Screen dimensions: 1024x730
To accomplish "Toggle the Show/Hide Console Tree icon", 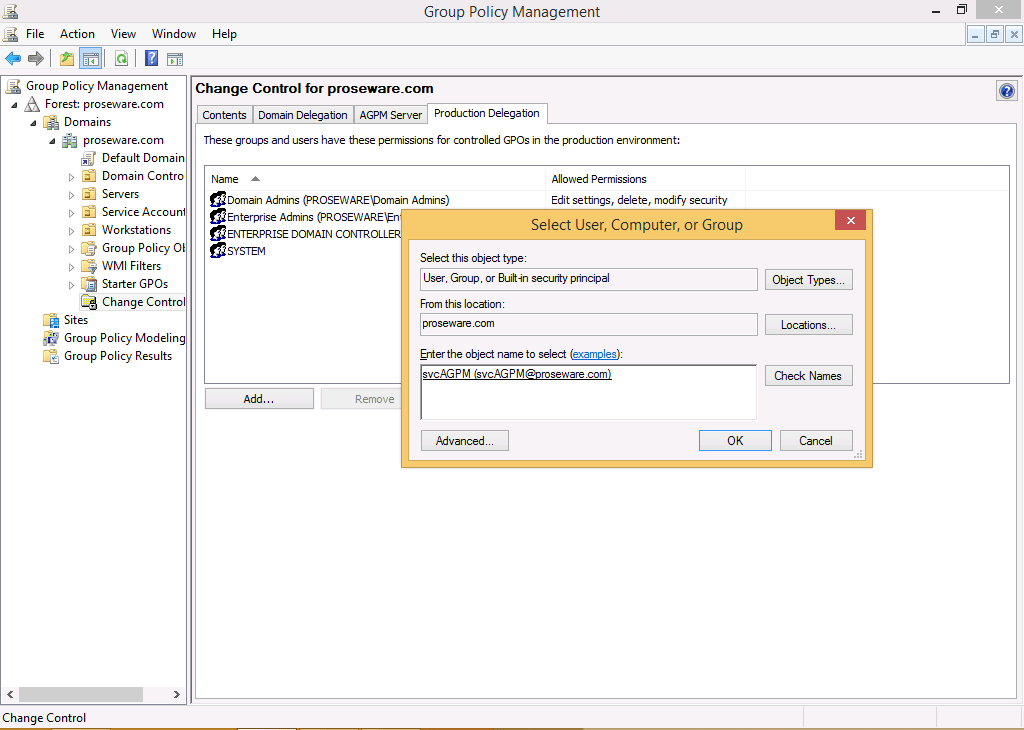I will 91,59.
